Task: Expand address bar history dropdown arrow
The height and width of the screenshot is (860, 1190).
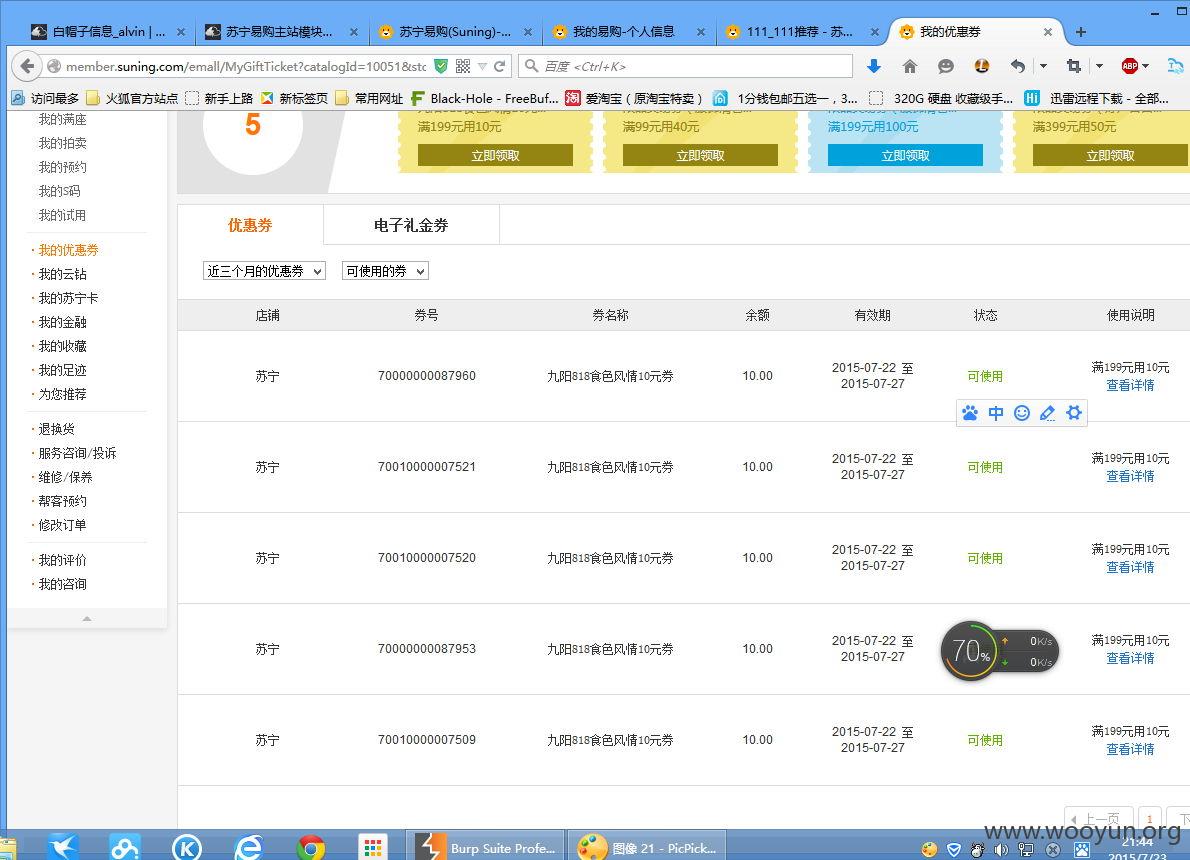Action: (482, 66)
